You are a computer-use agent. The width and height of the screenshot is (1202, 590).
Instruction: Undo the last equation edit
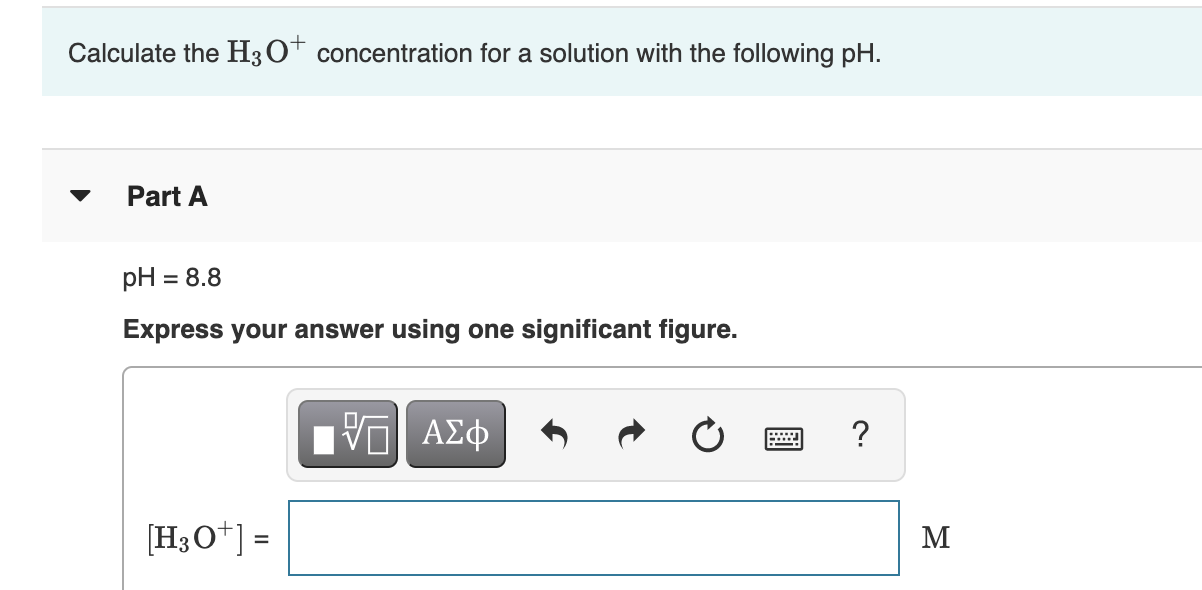557,433
